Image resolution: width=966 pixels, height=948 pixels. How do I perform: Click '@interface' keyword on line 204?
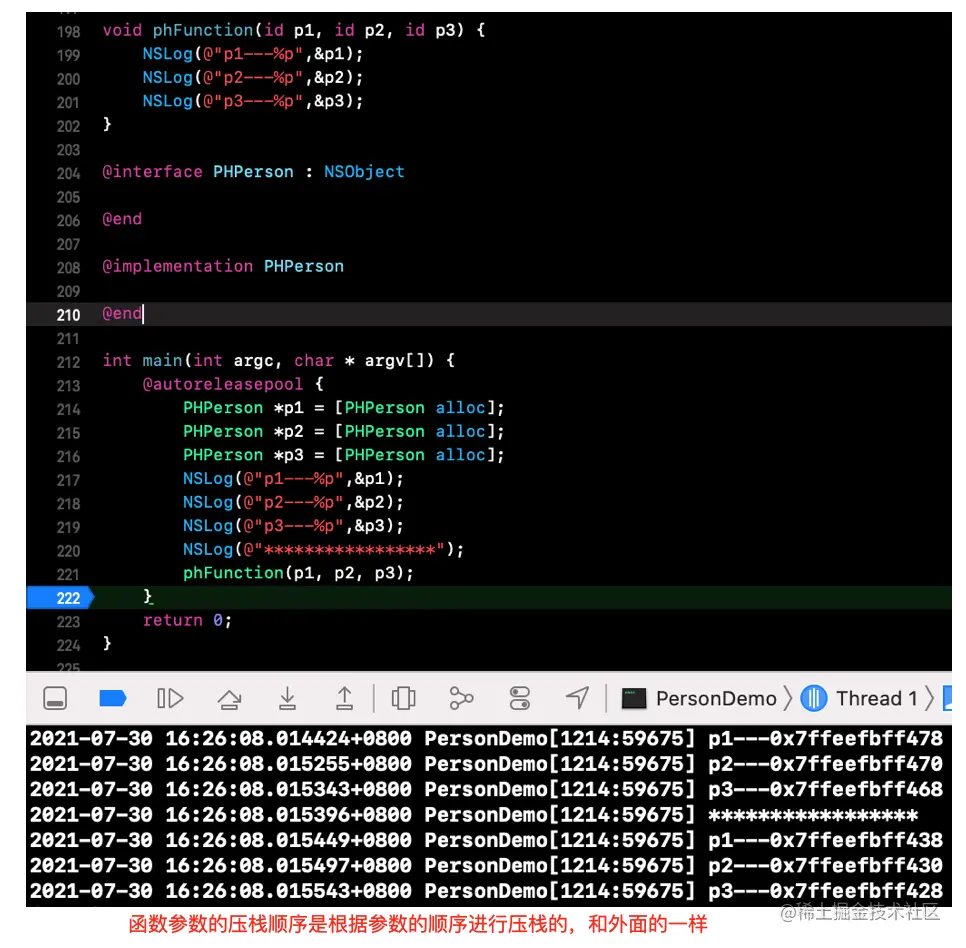tap(152, 172)
